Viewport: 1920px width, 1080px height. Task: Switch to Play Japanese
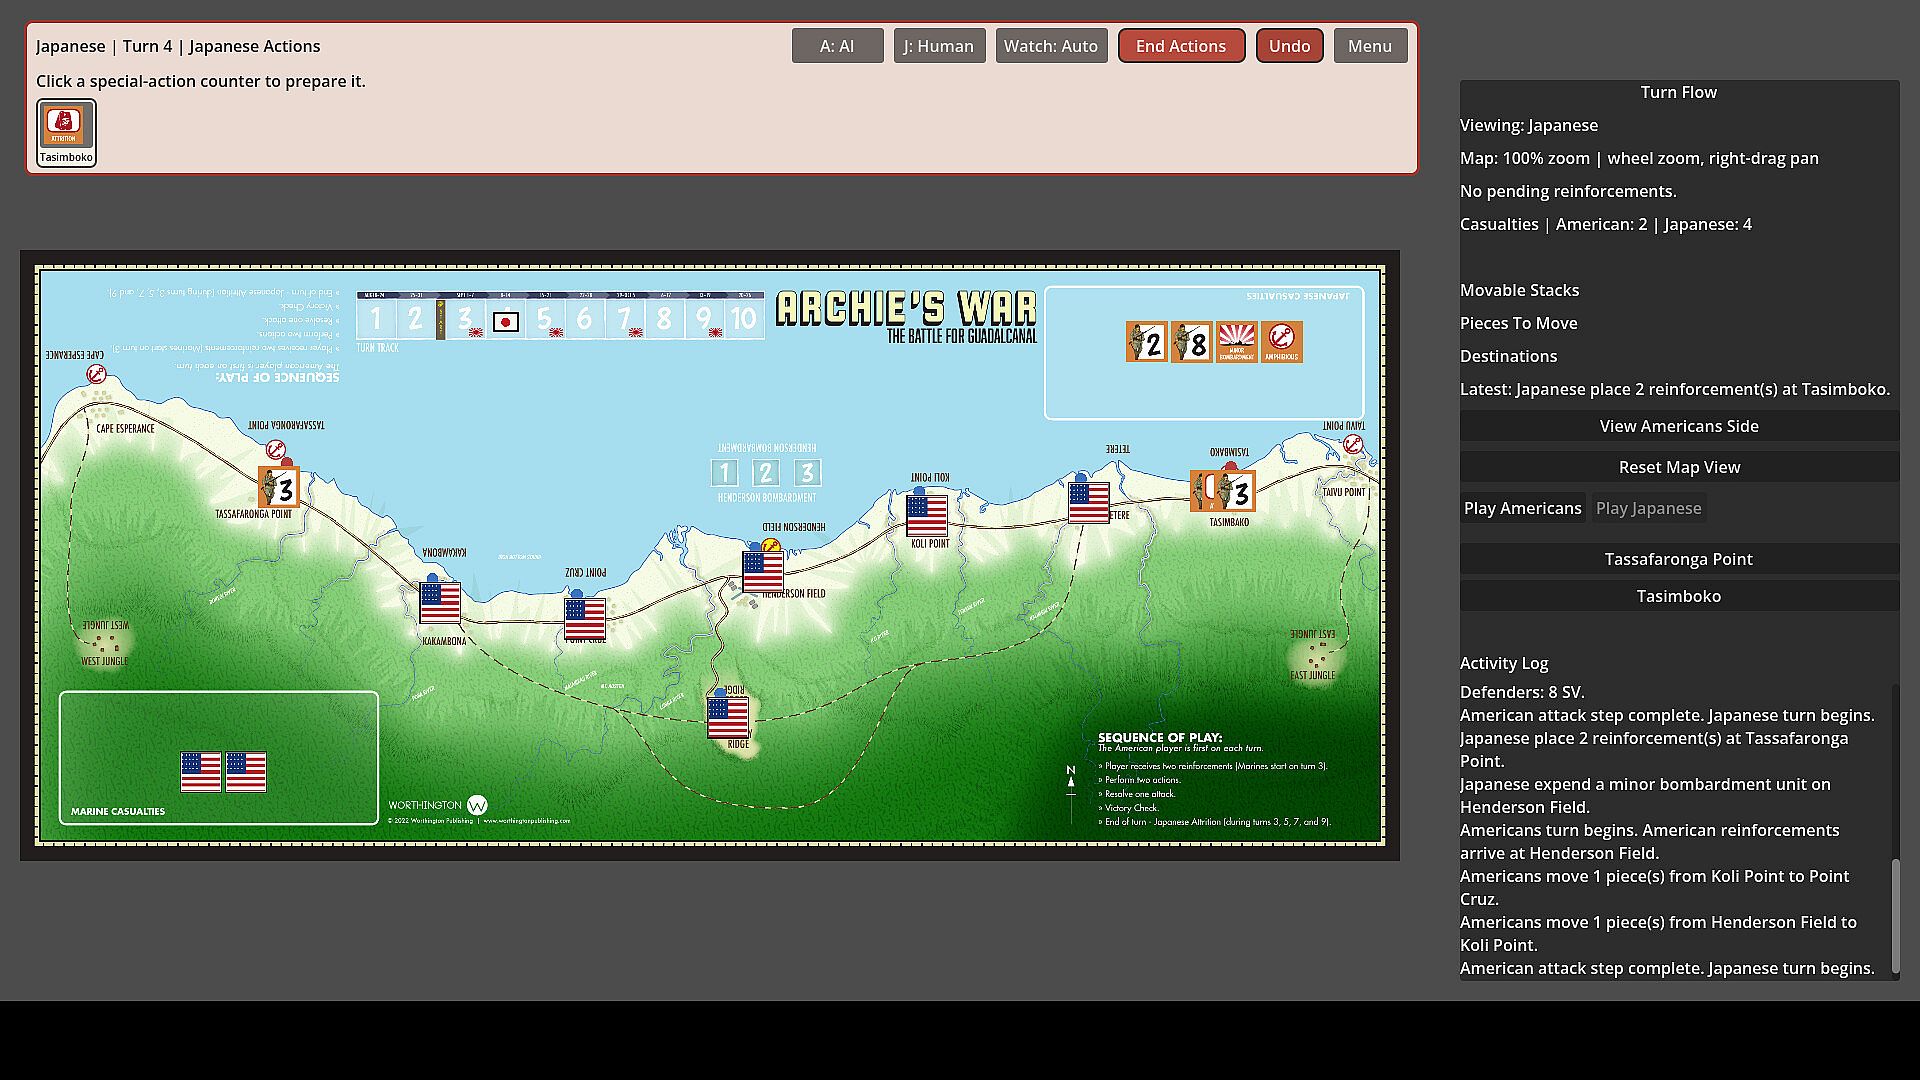(1648, 508)
